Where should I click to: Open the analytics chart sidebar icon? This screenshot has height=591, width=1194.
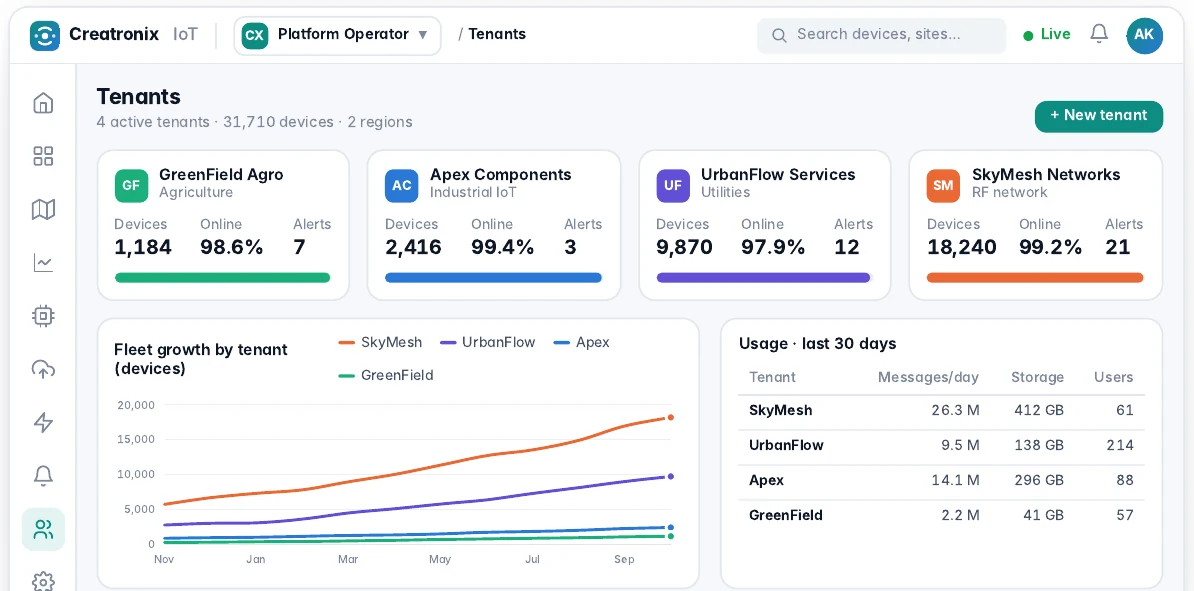point(43,263)
